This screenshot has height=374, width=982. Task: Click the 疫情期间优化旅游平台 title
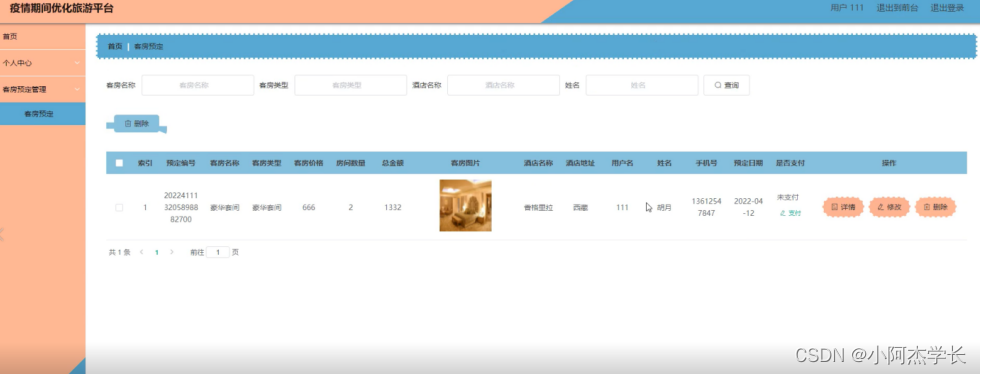(61, 9)
